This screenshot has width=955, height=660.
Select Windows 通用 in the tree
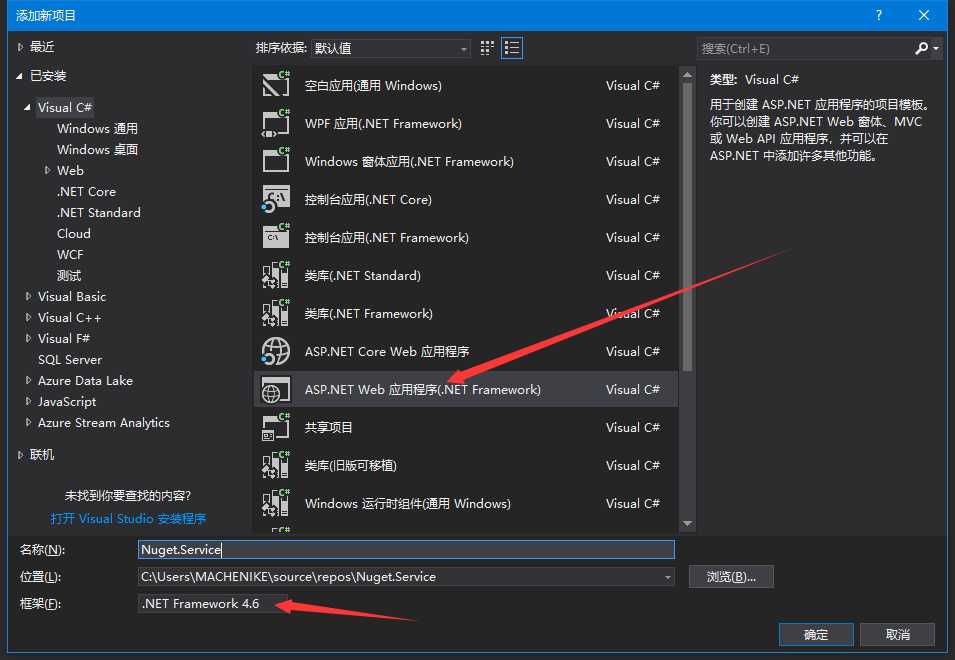click(97, 128)
